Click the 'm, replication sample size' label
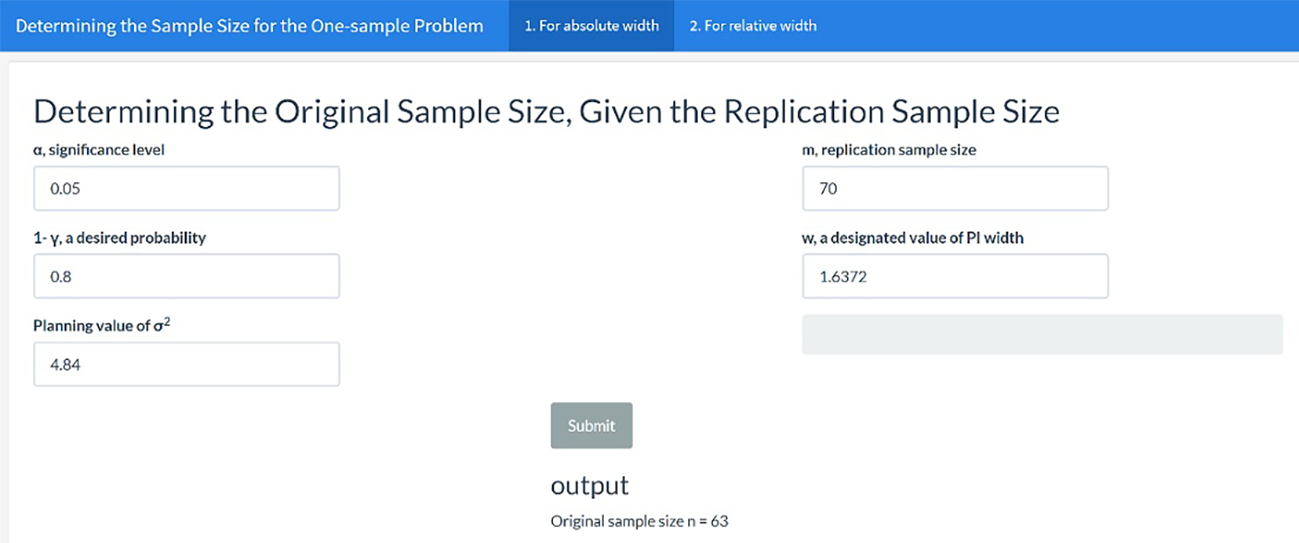 889,150
